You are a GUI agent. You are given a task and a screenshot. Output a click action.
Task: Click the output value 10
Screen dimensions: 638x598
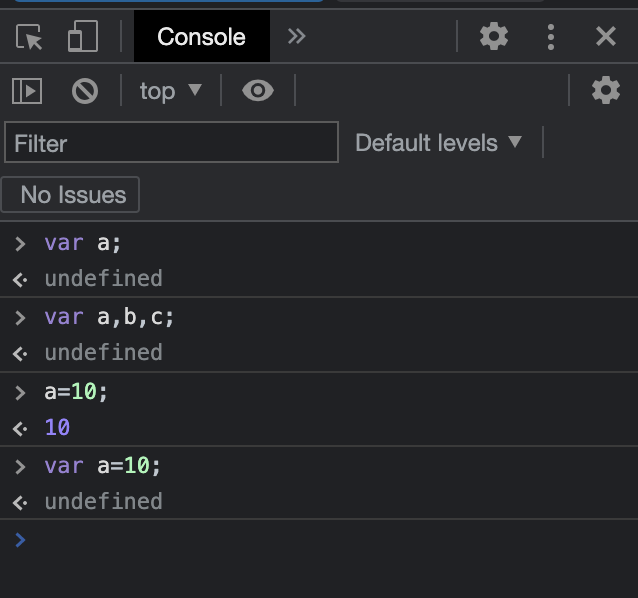[x=57, y=427]
